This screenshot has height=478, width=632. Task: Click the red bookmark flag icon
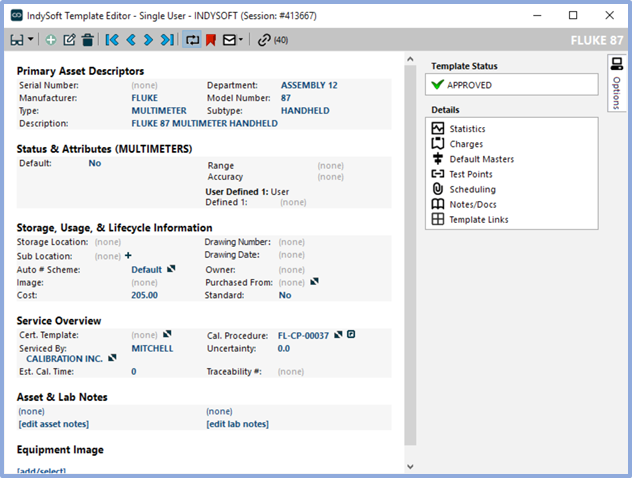click(211, 40)
